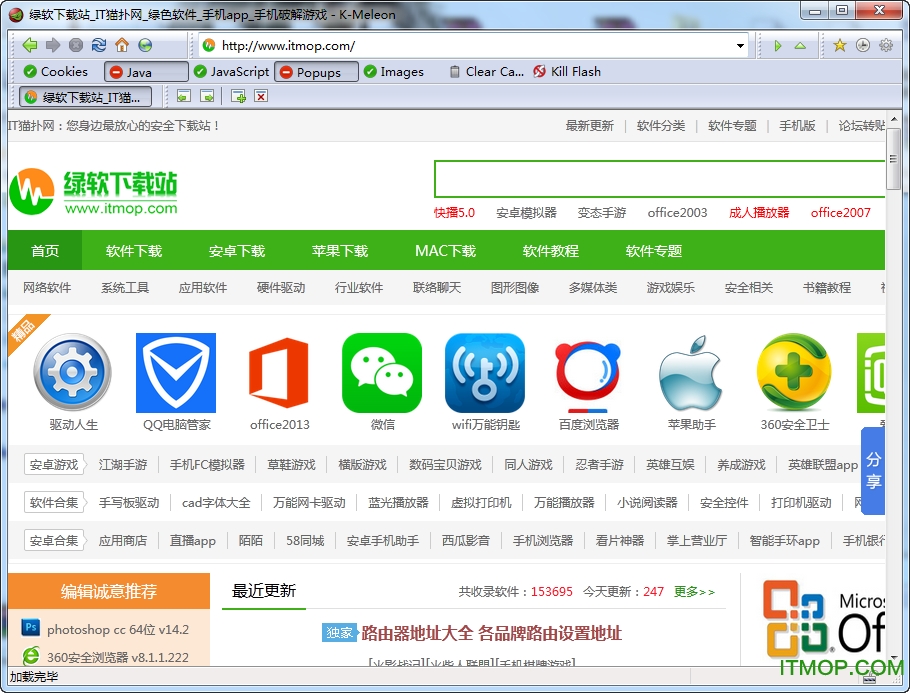The image size is (910, 693).
Task: Click the vertical page scrollbar thumb
Action: point(893,159)
